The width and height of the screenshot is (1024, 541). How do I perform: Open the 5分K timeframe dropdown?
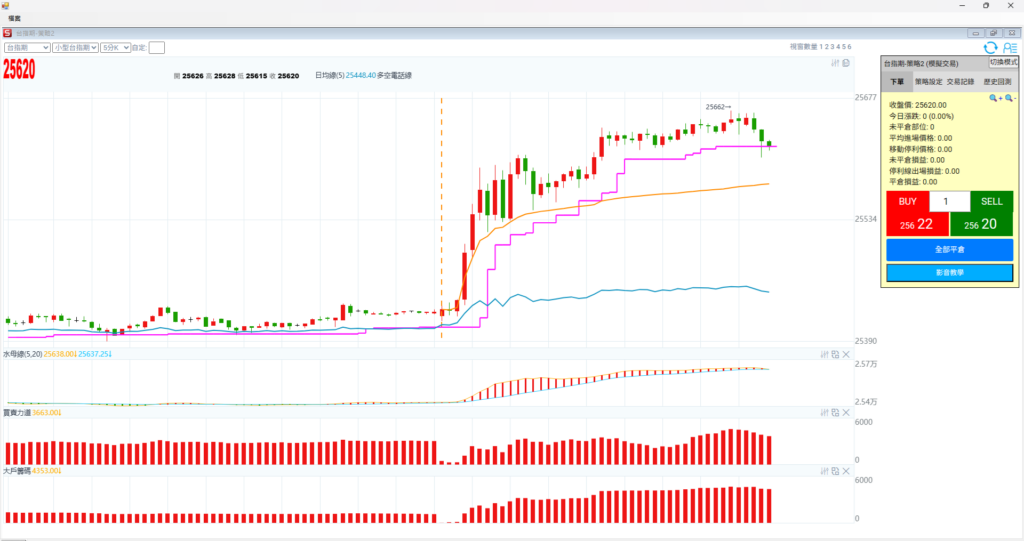coord(115,47)
